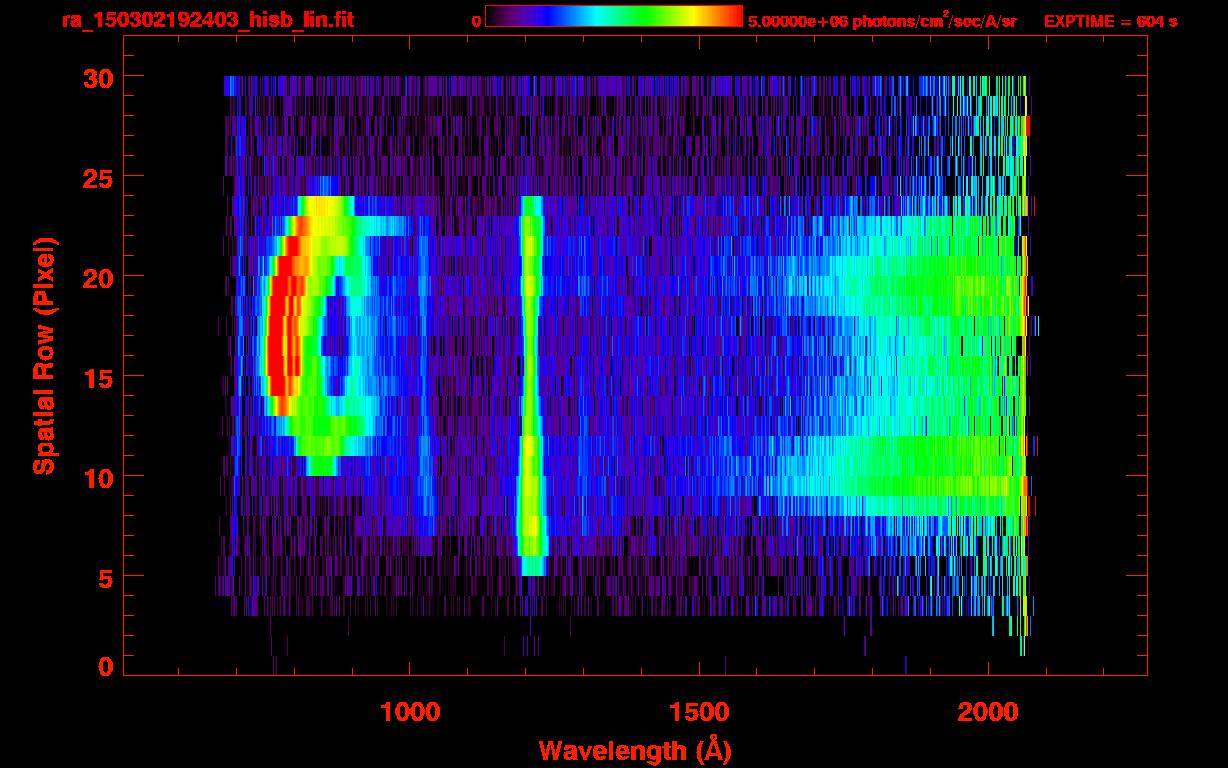Click the vertical emission line near 1216 Å
Viewport: 1228px width, 768px height.
coord(532,386)
